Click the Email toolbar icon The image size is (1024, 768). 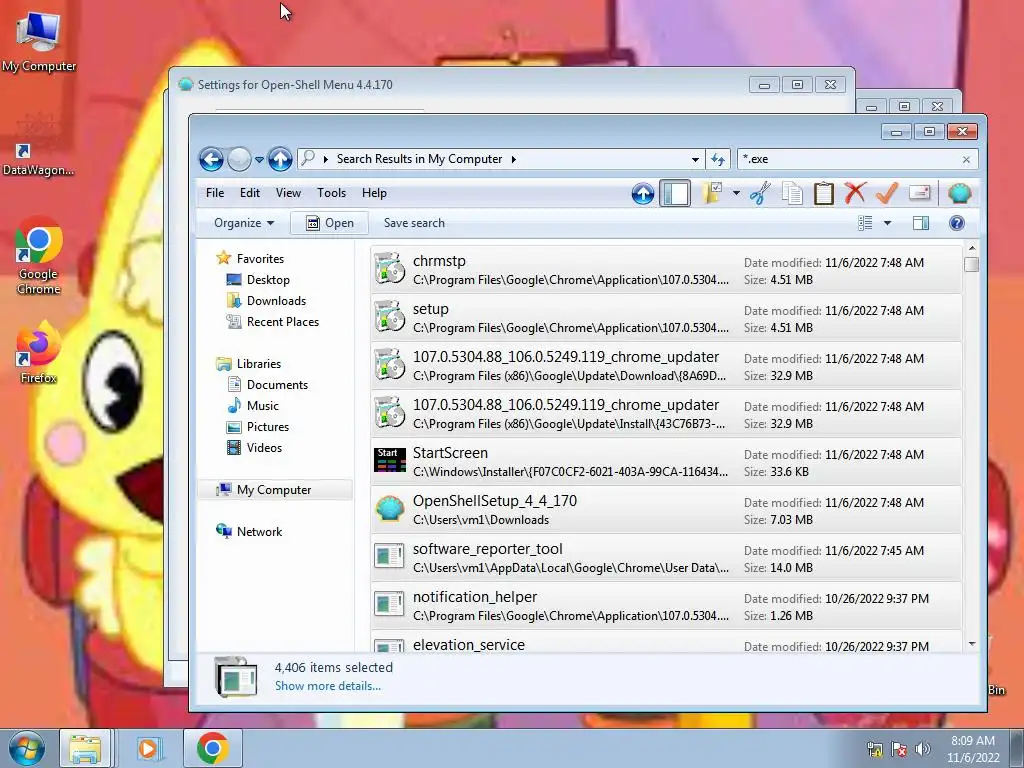point(919,193)
